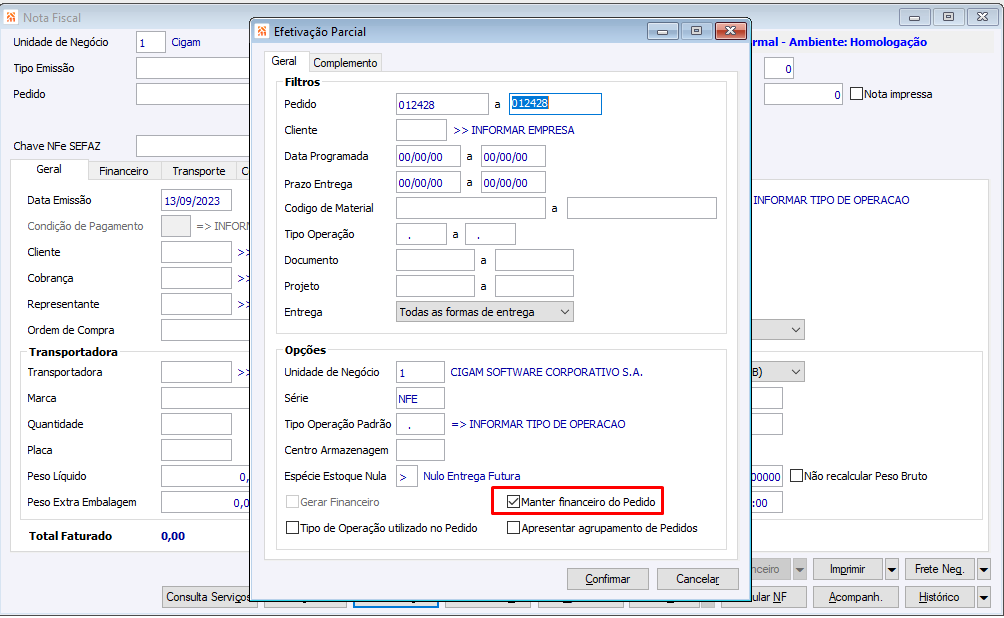Open the Entrega delivery forms dropdown

coord(485,312)
